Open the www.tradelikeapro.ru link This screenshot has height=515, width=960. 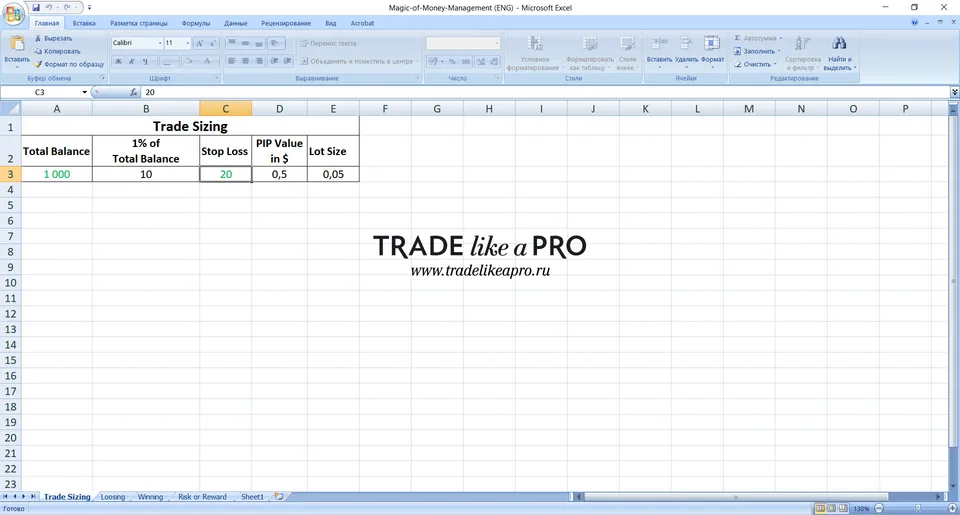(x=481, y=271)
